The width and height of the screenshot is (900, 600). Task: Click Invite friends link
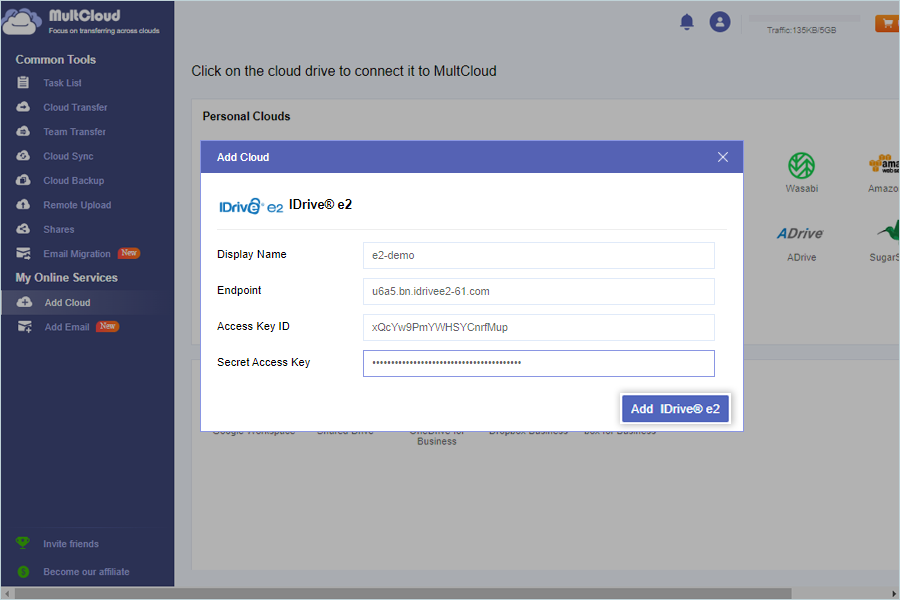(x=71, y=544)
